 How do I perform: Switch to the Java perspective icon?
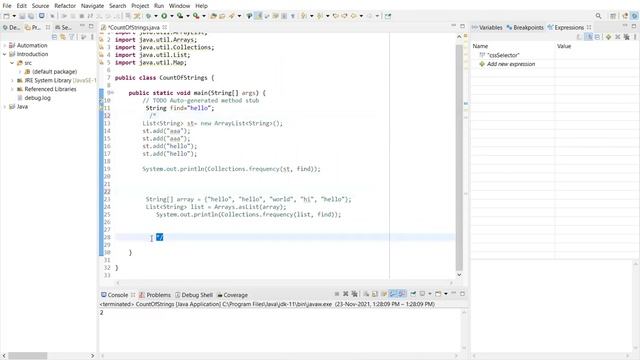[x=625, y=16]
